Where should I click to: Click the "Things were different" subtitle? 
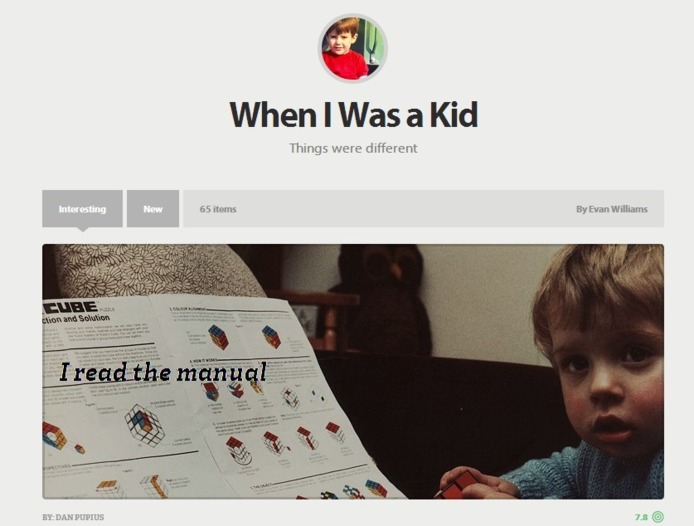pos(353,148)
